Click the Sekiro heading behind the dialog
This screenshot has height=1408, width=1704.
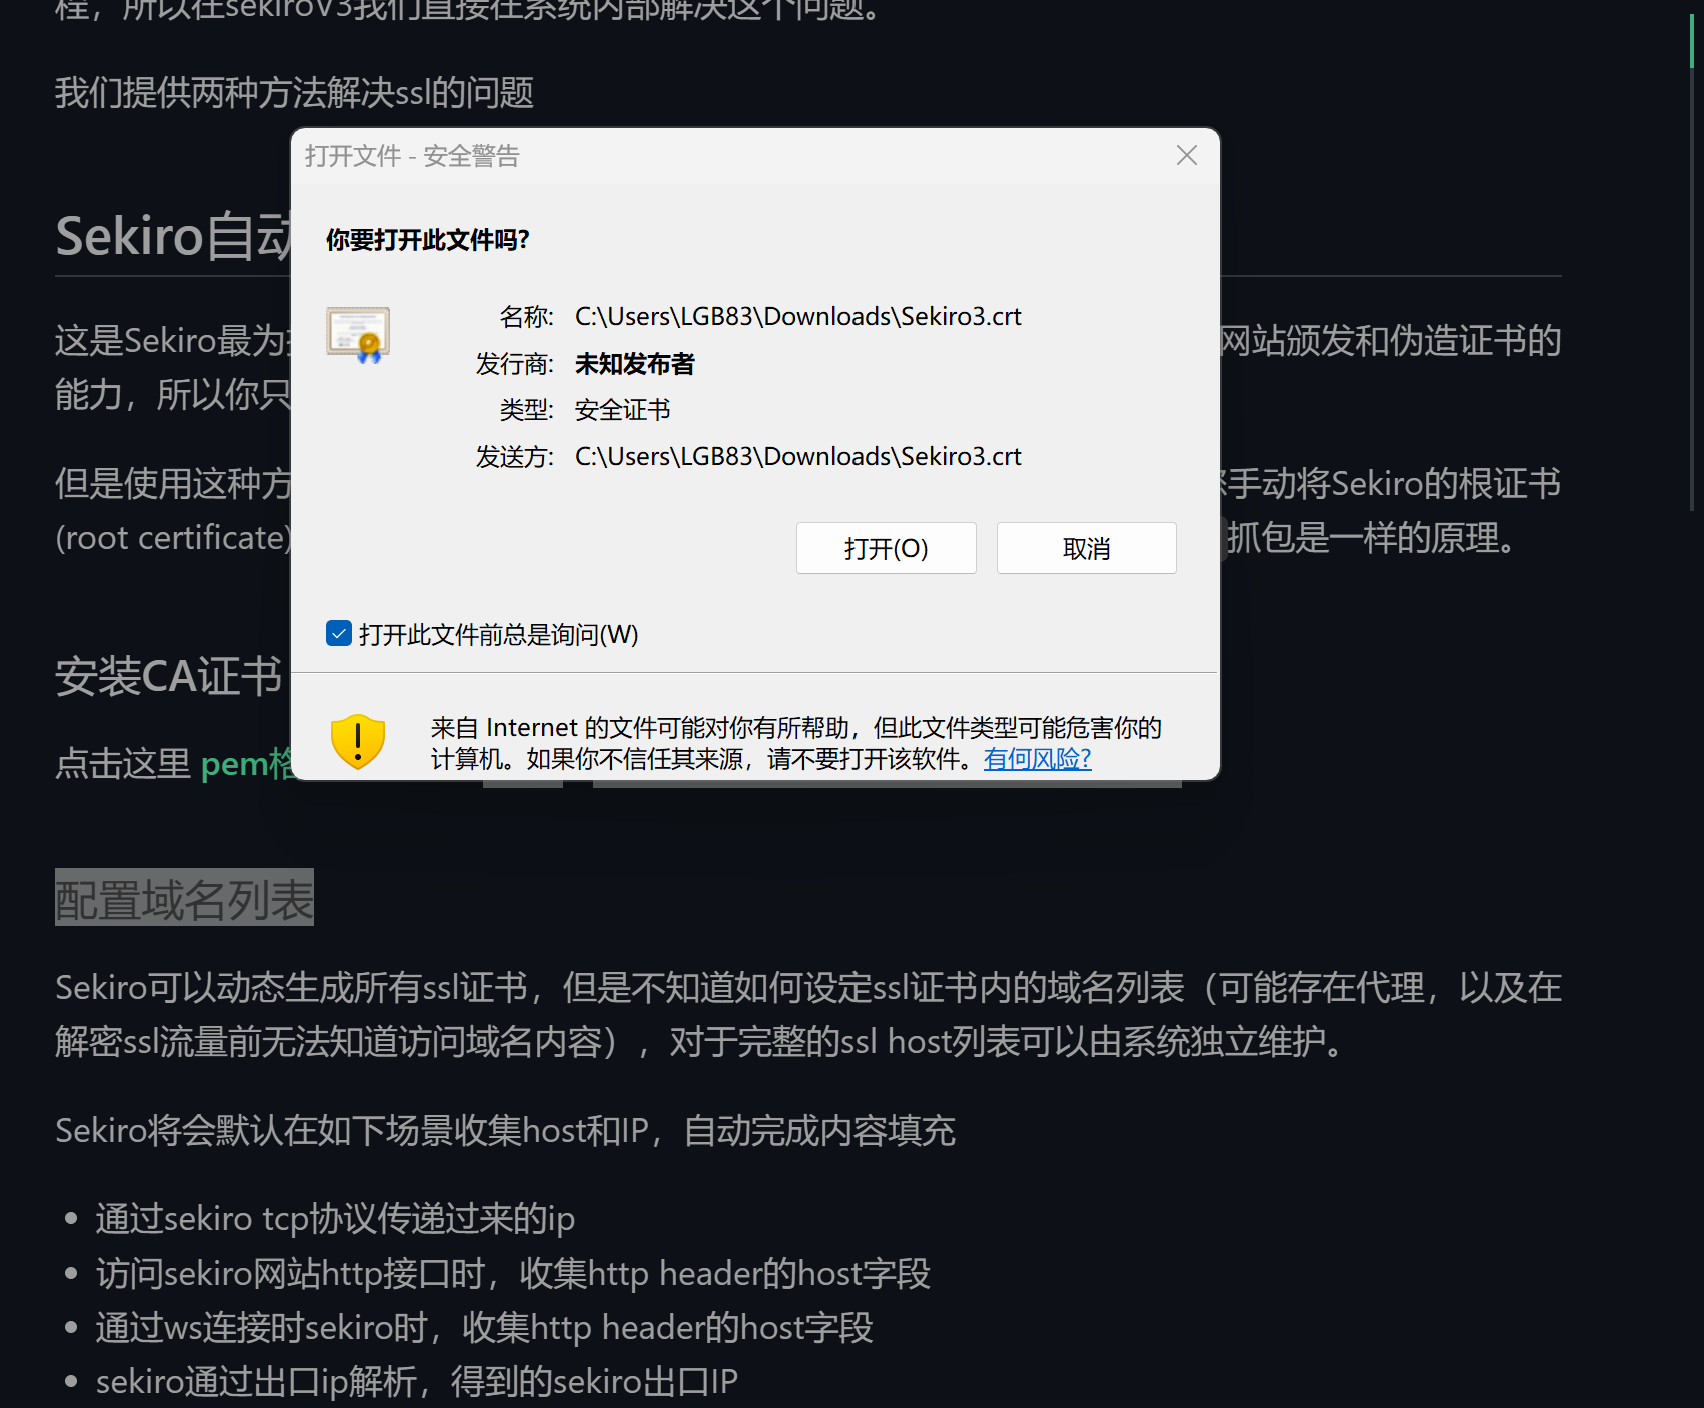[173, 236]
